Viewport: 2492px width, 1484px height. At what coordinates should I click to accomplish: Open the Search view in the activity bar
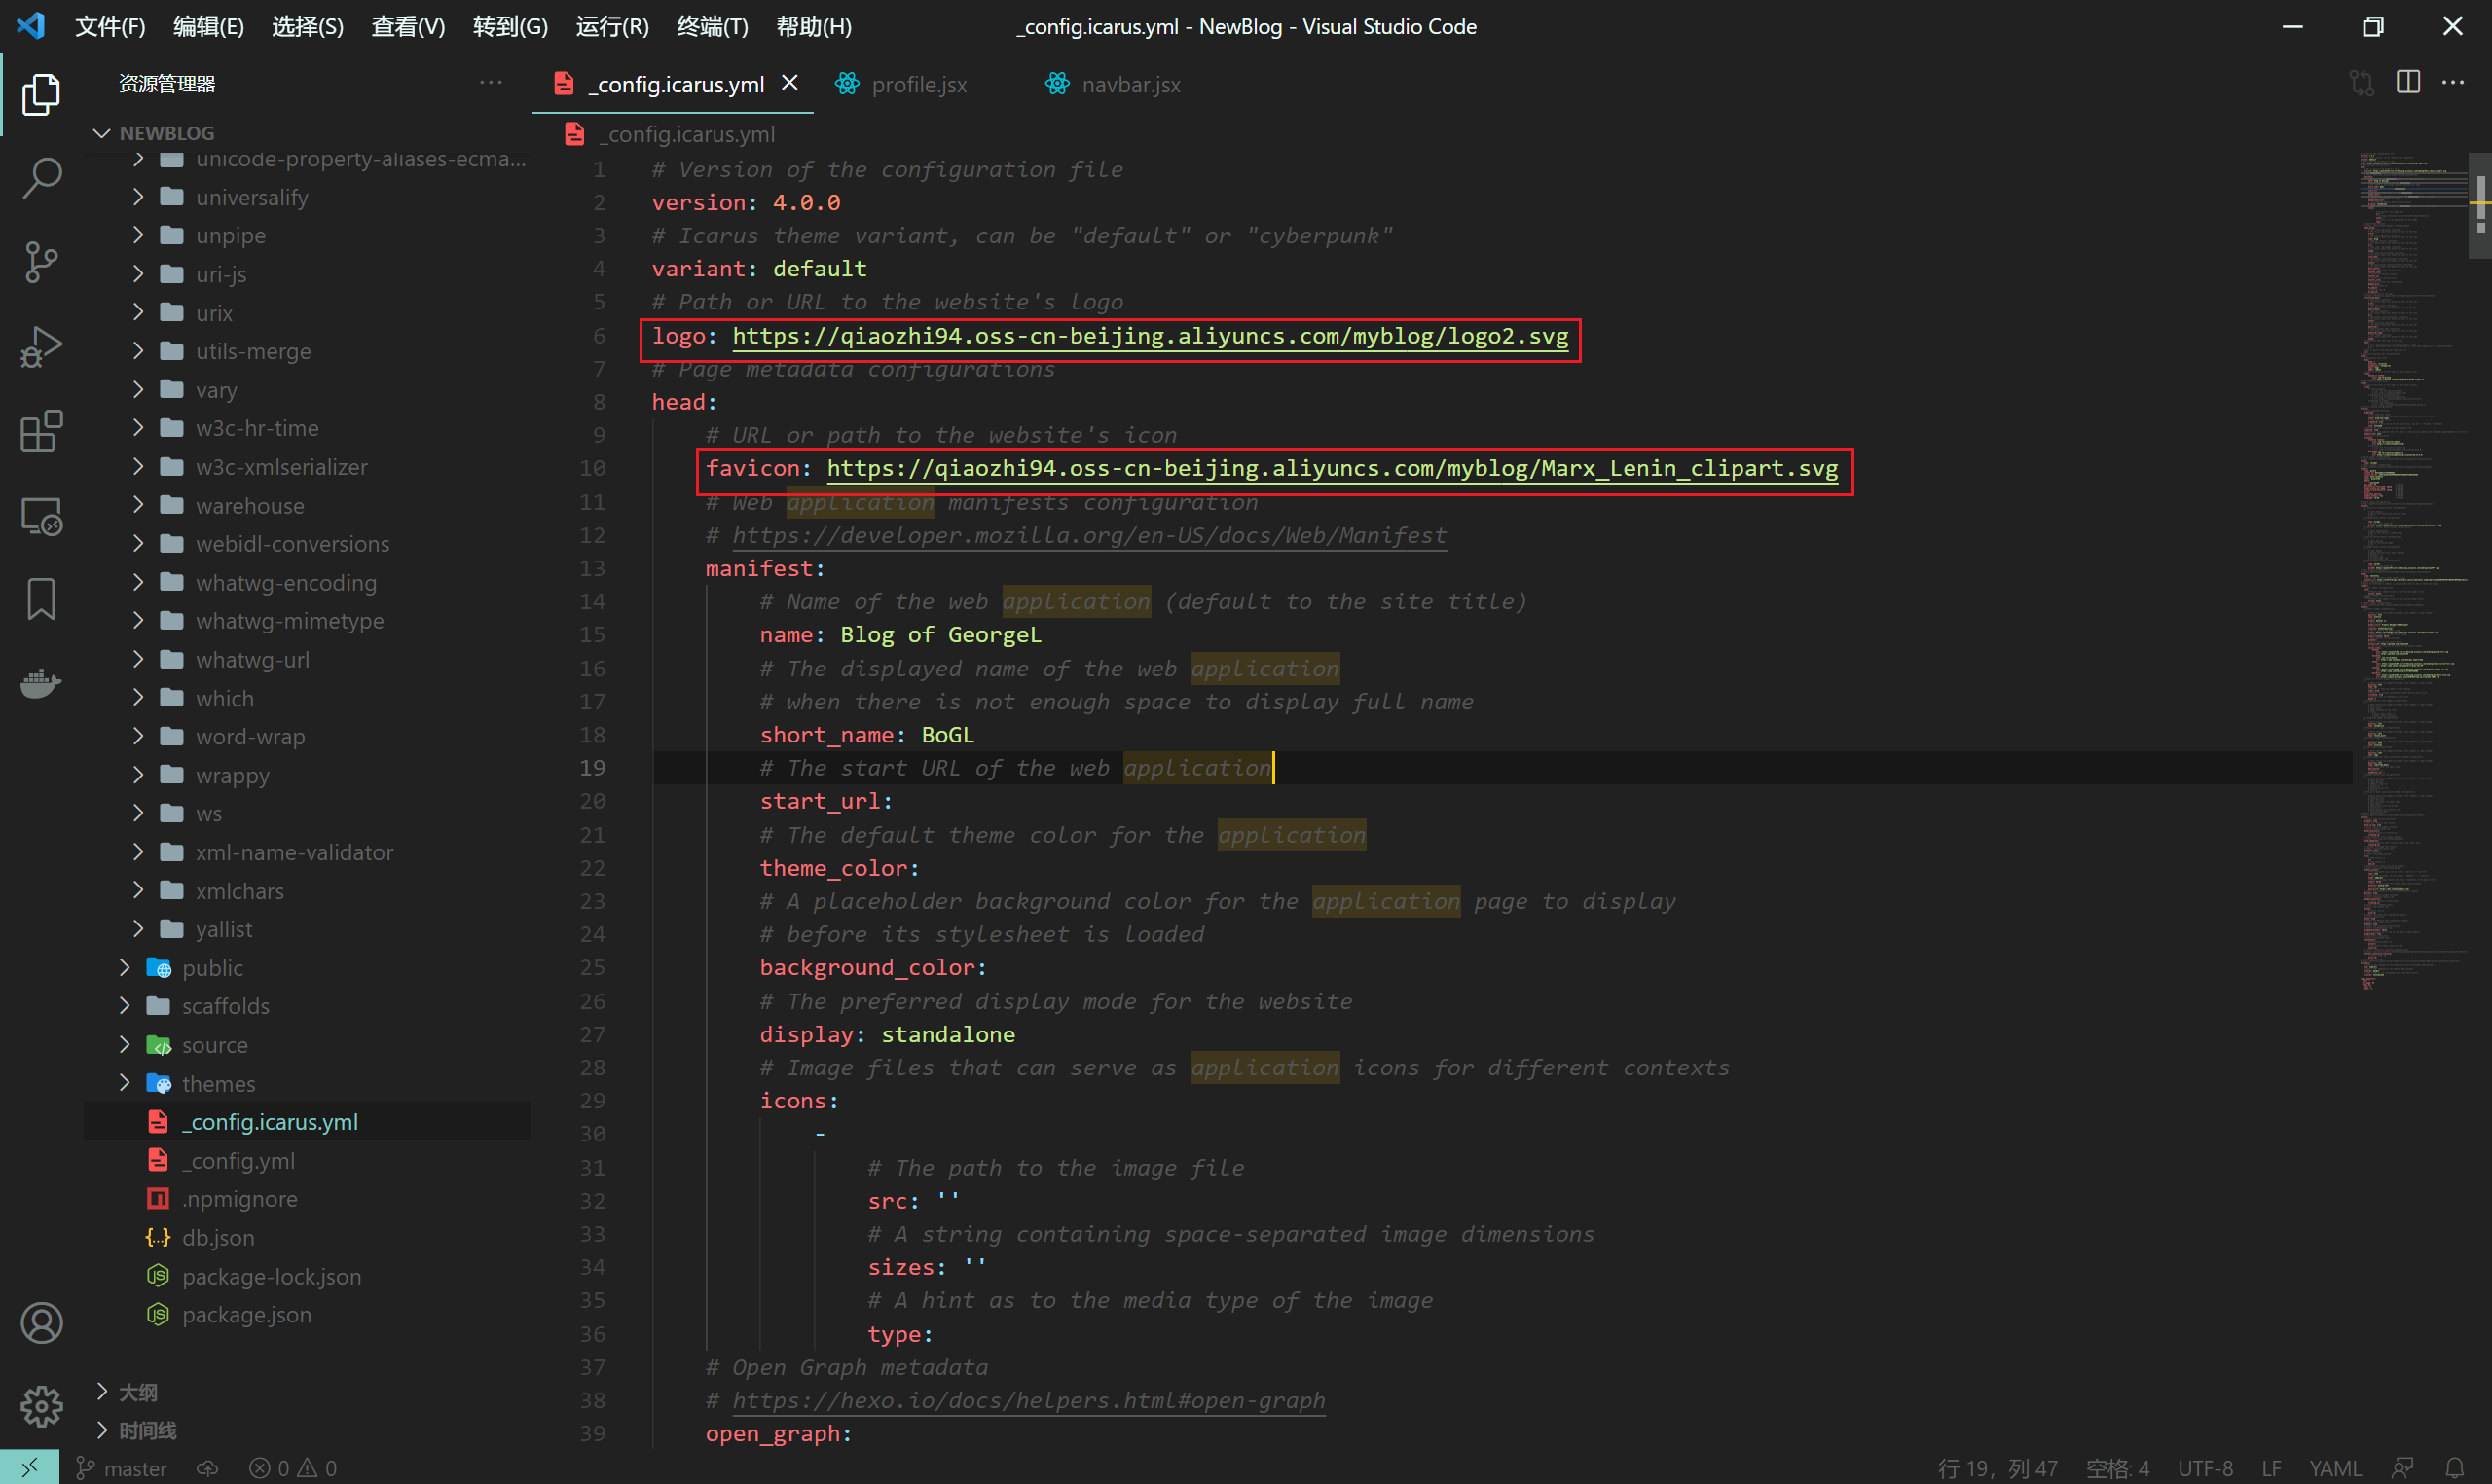[x=41, y=177]
